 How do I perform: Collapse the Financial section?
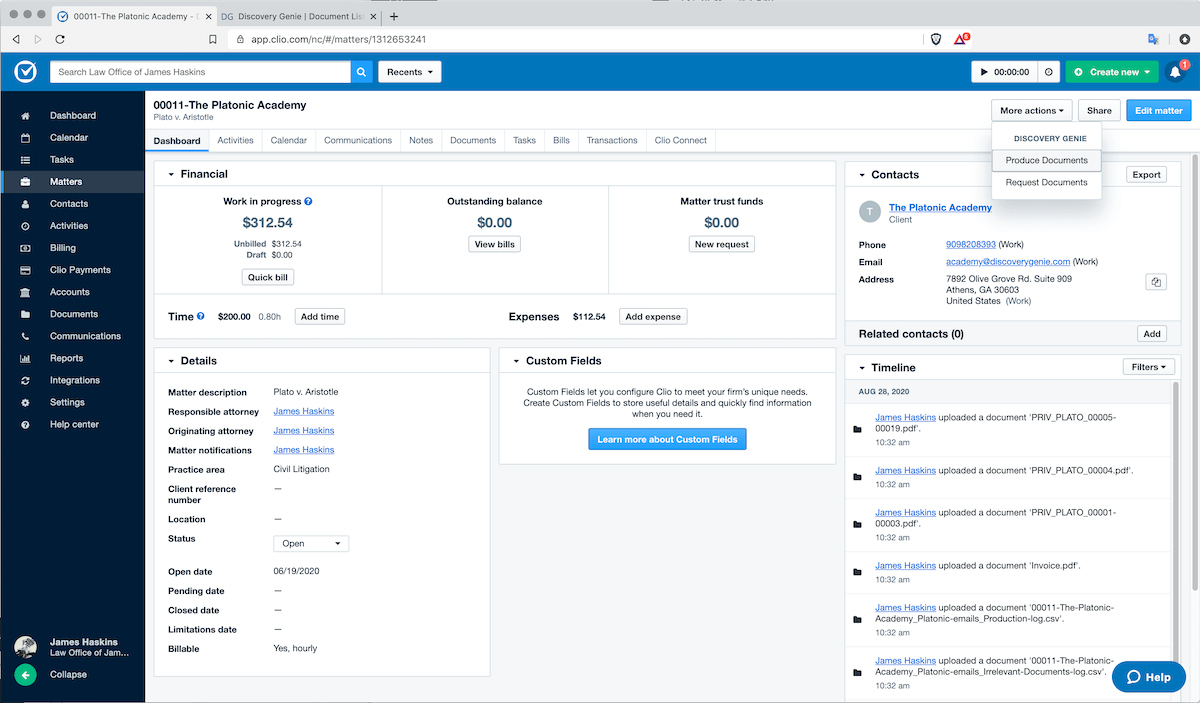171,174
